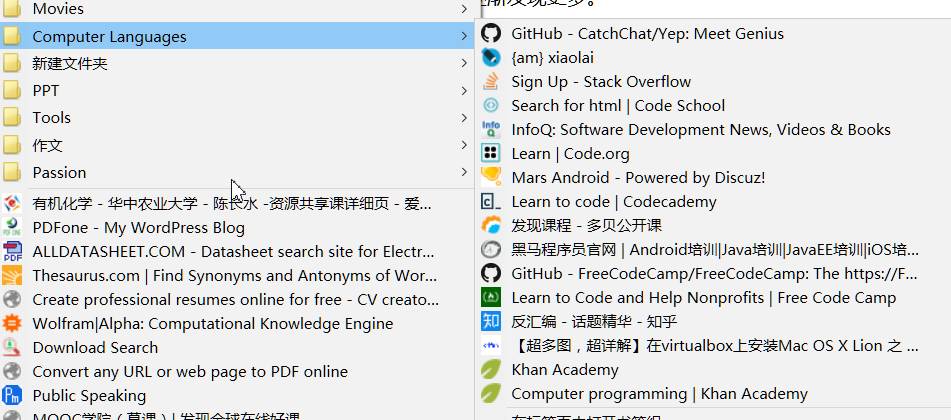This screenshot has height=420, width=951.
Task: Click 'Download Search' bookmark text
Action: pos(95,348)
